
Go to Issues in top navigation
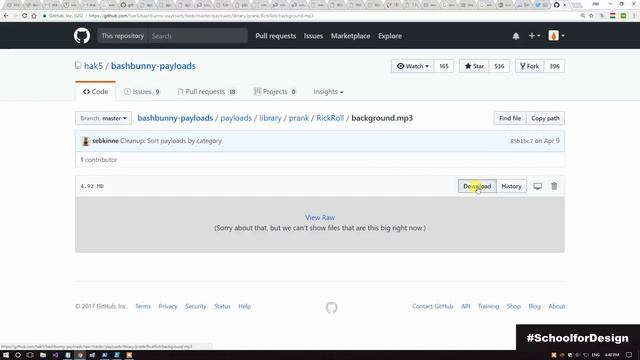coord(313,36)
